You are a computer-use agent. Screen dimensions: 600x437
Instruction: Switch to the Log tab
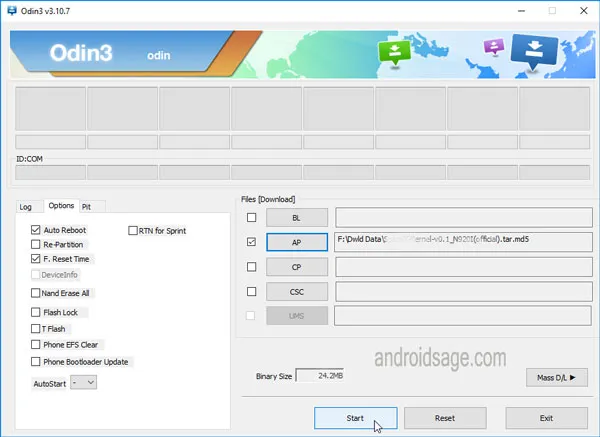[26, 207]
